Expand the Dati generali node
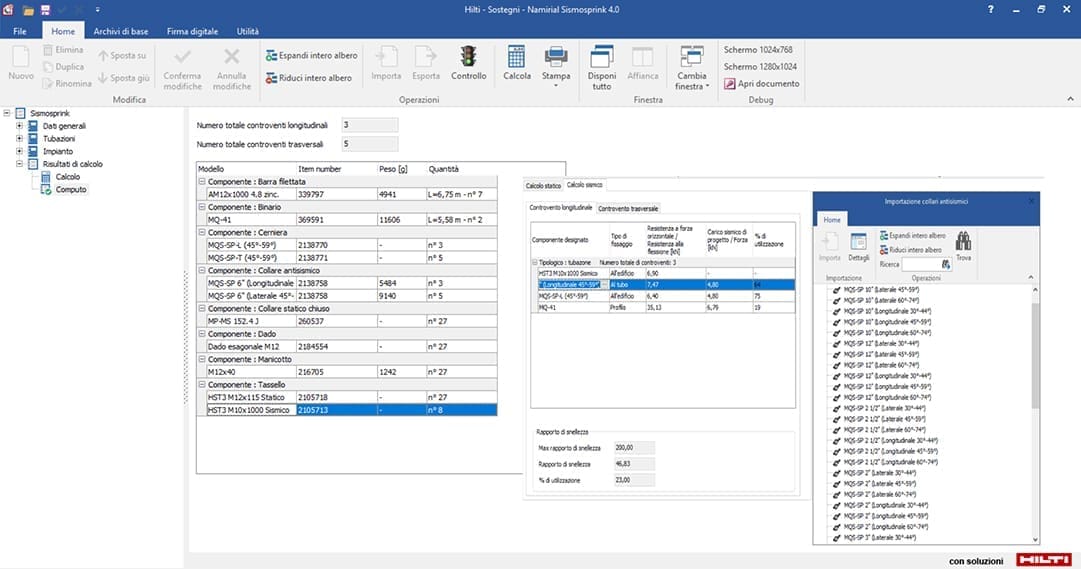This screenshot has width=1081, height=569. pyautogui.click(x=19, y=126)
